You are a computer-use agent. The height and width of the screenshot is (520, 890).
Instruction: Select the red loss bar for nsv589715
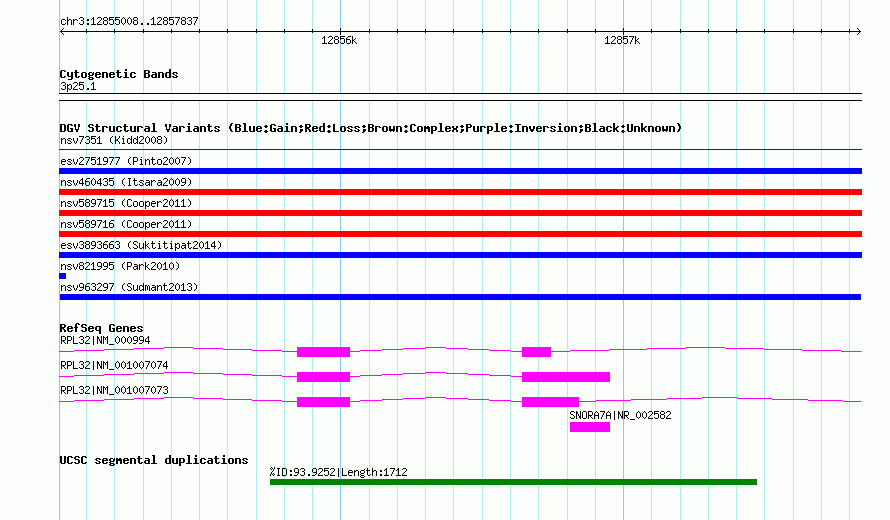coord(460,213)
